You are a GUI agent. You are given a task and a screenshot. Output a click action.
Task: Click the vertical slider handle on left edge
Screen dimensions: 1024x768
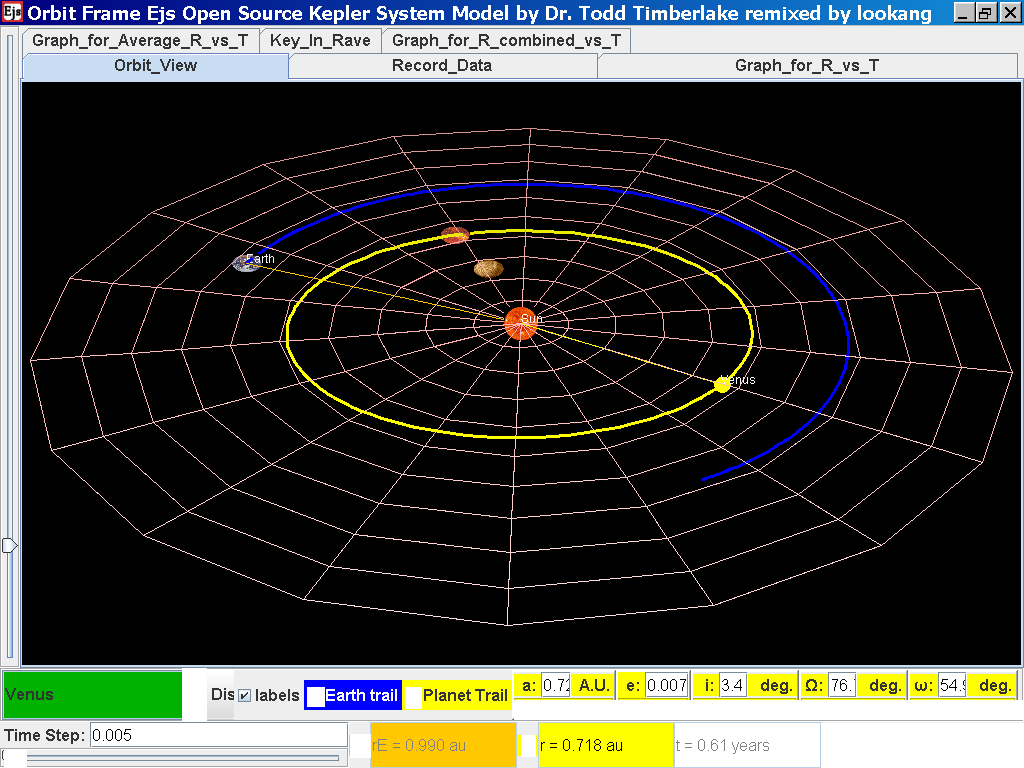tap(9, 545)
